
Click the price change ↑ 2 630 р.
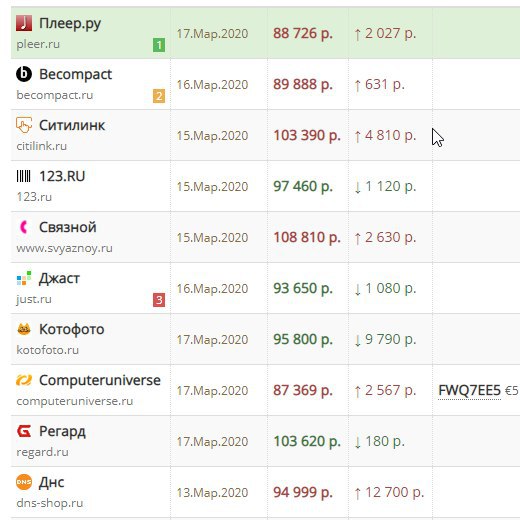pyautogui.click(x=385, y=238)
